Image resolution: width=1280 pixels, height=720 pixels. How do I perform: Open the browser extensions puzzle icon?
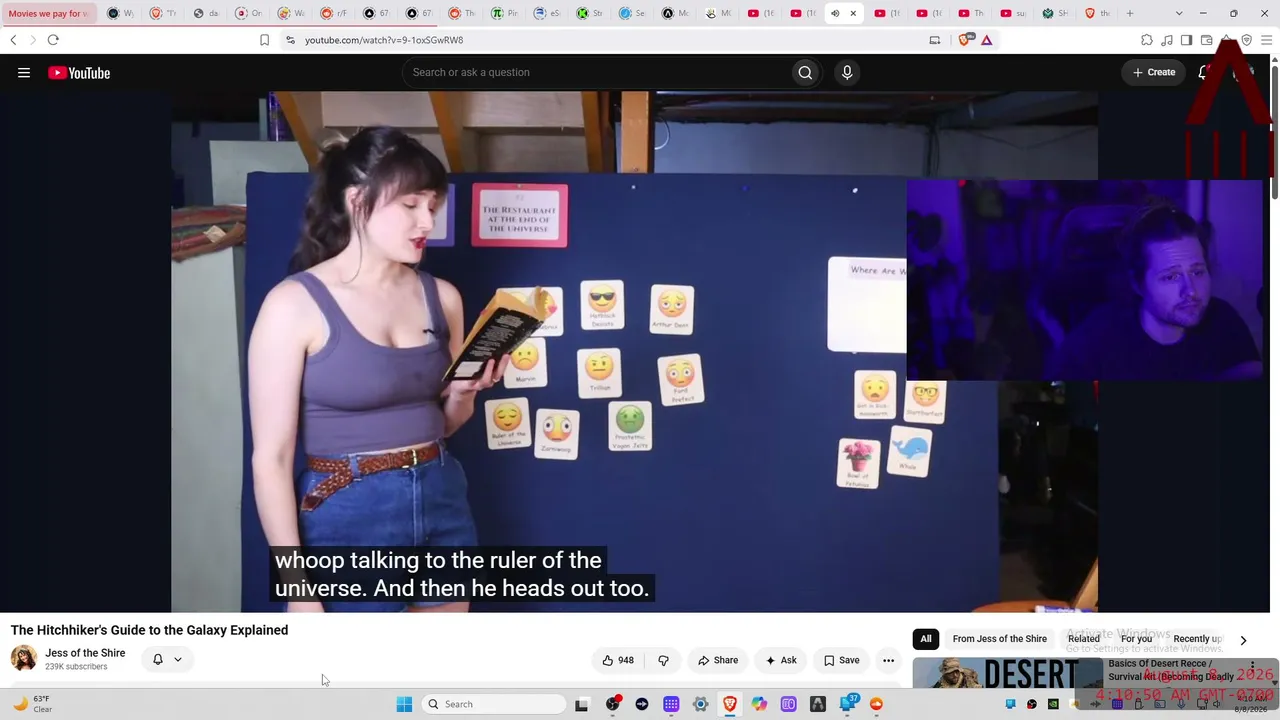click(1147, 40)
